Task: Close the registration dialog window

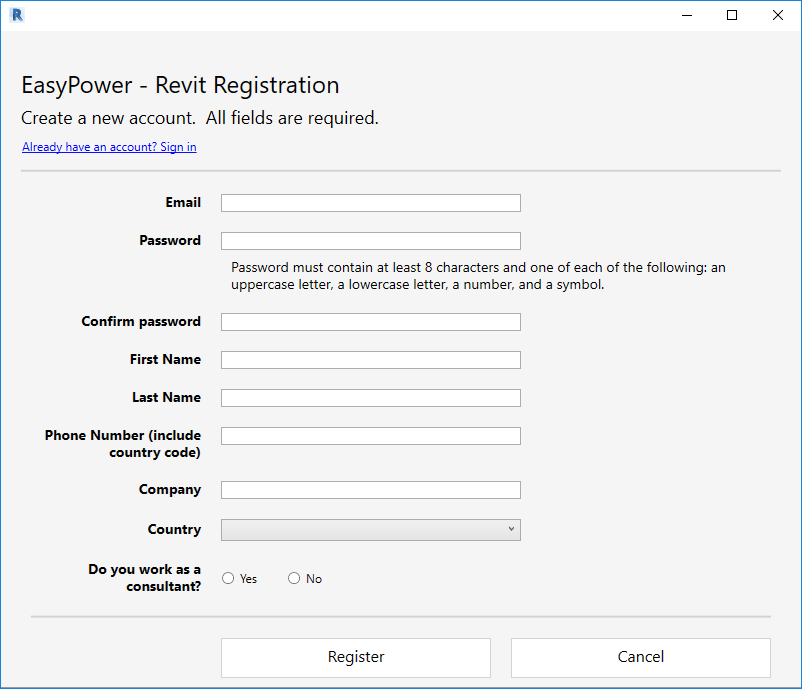Action: tap(778, 15)
